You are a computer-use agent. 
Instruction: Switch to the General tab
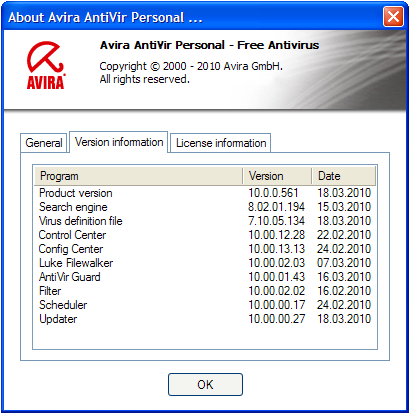[x=44, y=143]
